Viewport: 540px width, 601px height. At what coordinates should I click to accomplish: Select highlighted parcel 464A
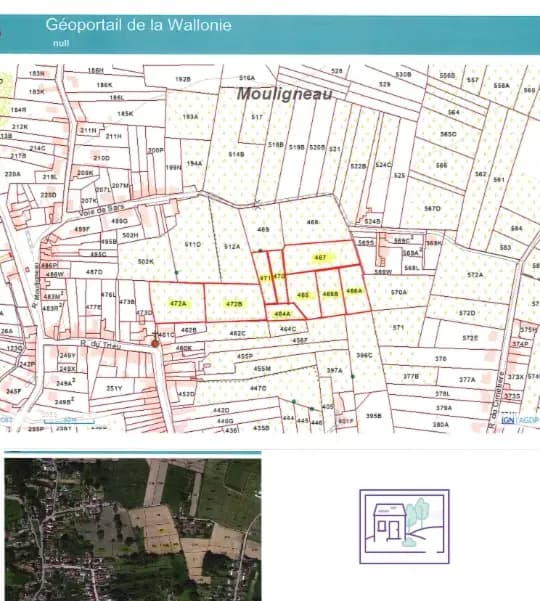[282, 314]
